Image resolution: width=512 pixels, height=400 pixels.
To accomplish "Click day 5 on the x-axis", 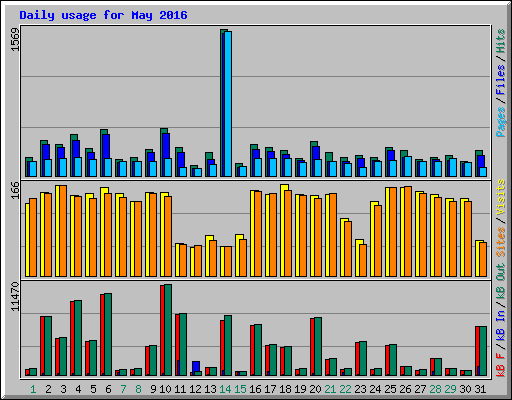I will 93,389.
